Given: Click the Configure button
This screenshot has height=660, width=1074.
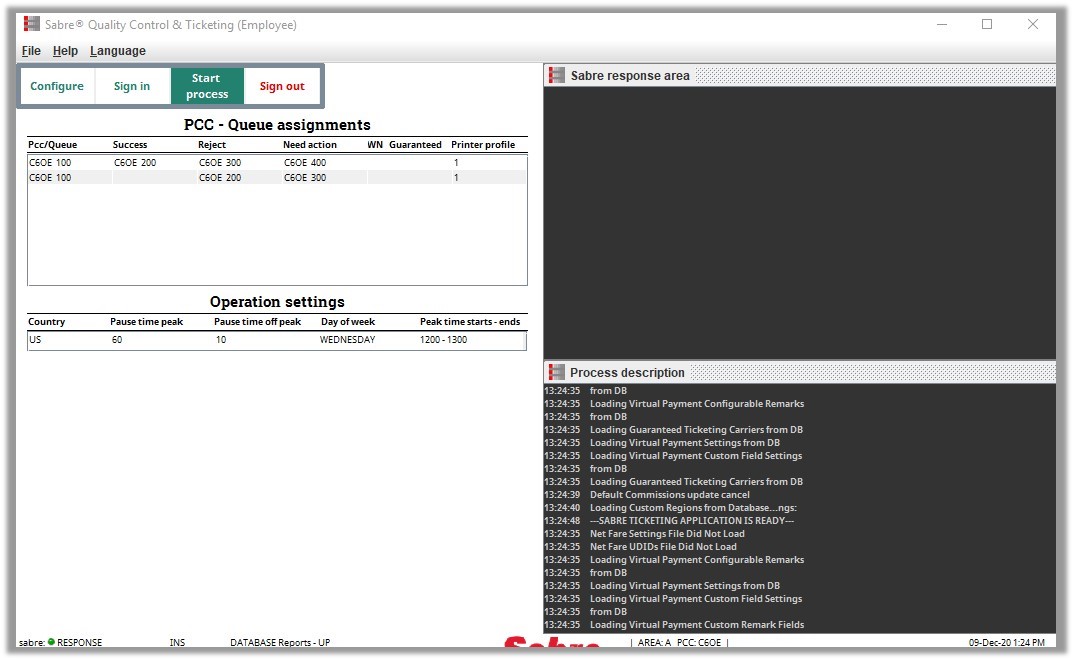Looking at the screenshot, I should point(57,86).
